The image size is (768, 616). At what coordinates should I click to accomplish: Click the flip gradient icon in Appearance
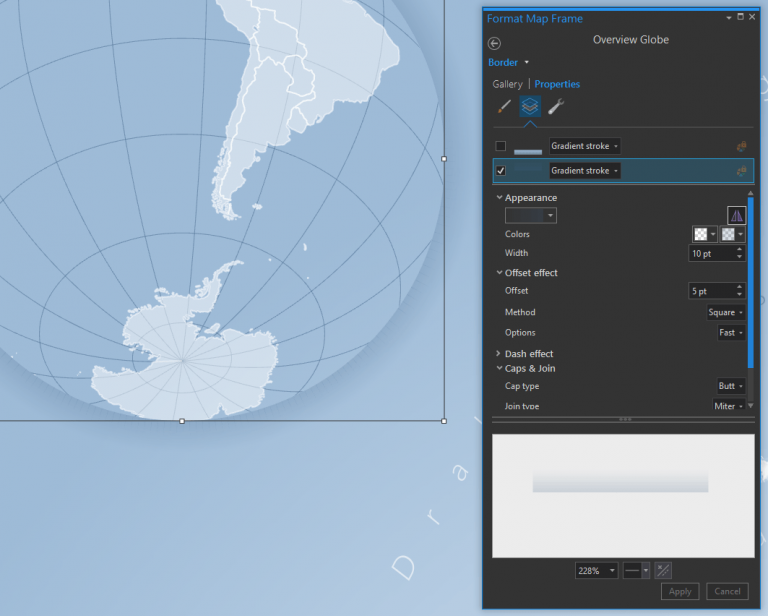click(x=737, y=215)
